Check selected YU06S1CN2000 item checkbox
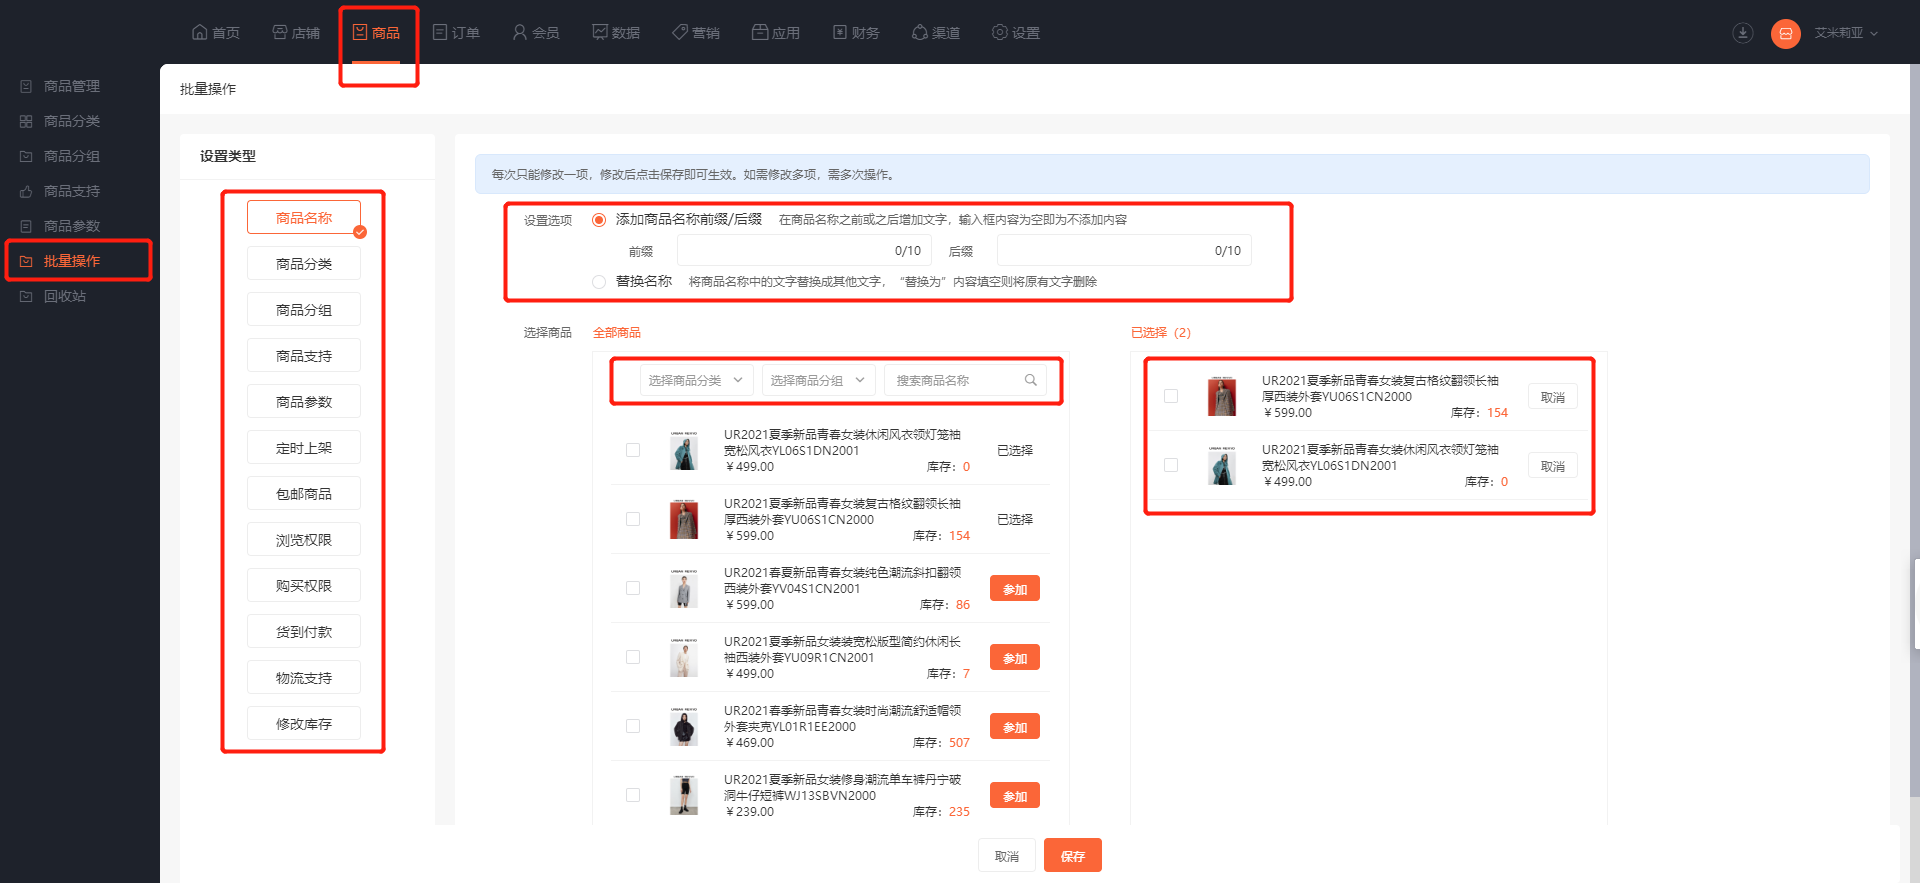 (1171, 396)
